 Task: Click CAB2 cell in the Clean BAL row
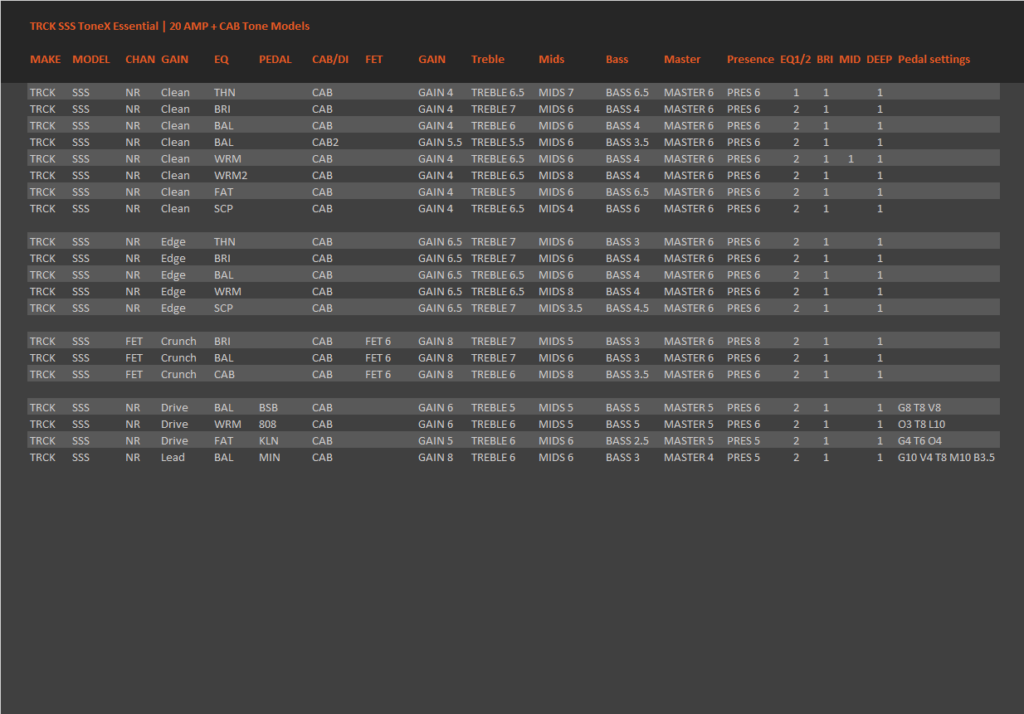coord(325,142)
